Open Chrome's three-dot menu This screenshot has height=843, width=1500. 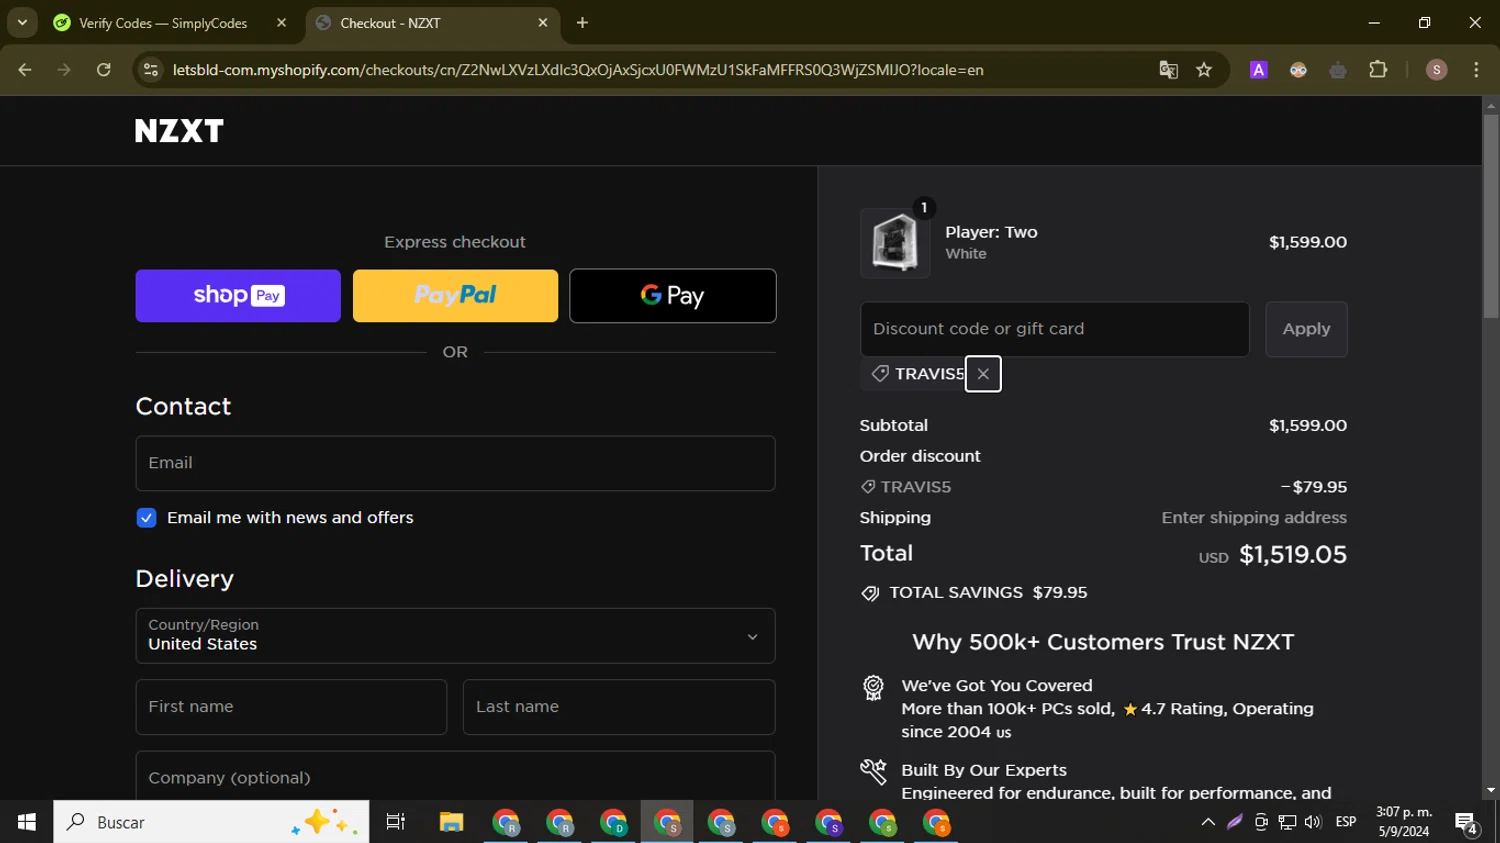(x=1476, y=70)
